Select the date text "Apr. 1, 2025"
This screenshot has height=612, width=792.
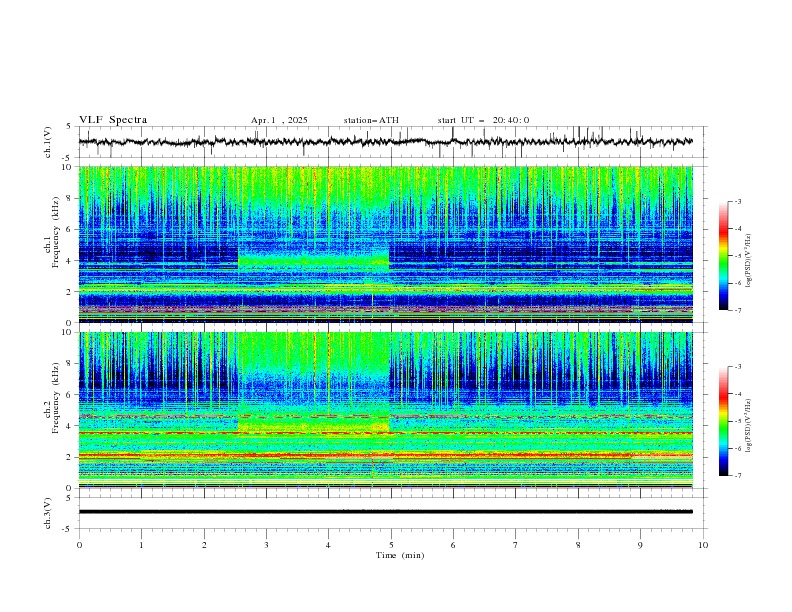279,120
